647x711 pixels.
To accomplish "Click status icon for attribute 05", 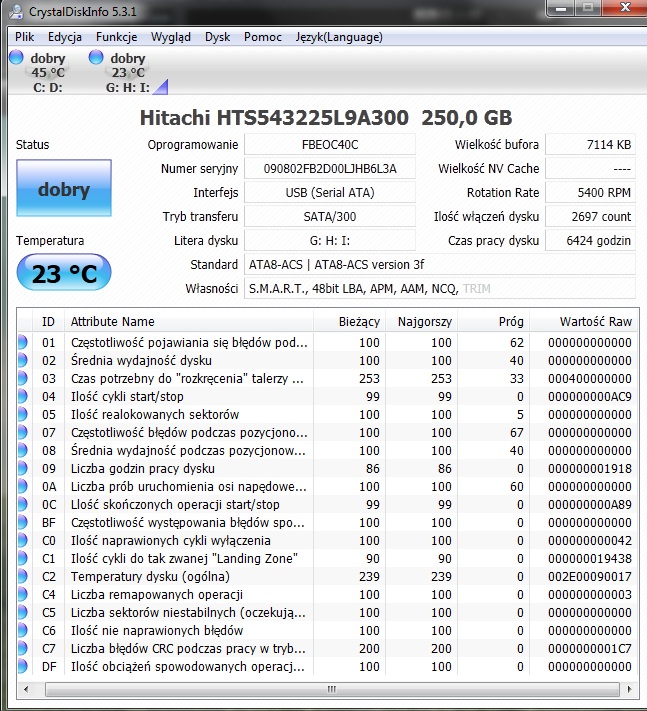I will click(23, 414).
